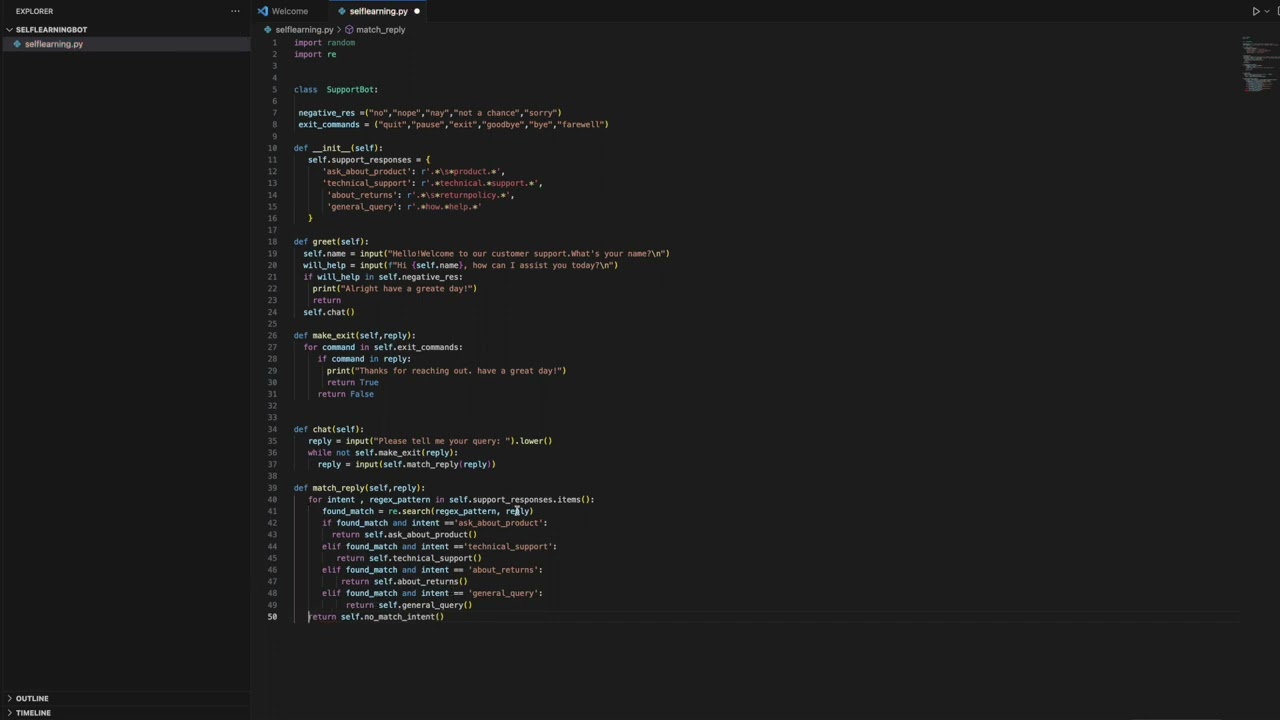Click the 'about_returns' regex dictionary entry
This screenshot has height=720, width=1280.
click(420, 195)
